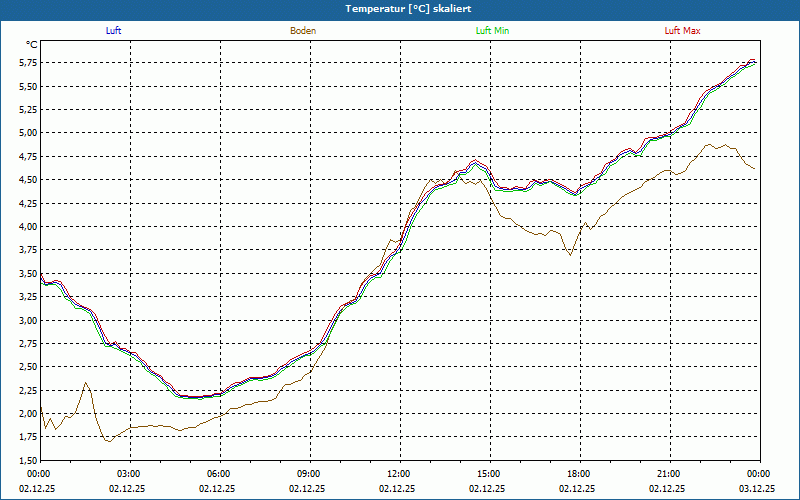
Task: Click the 2,25 y-axis value
Action: click(28, 390)
